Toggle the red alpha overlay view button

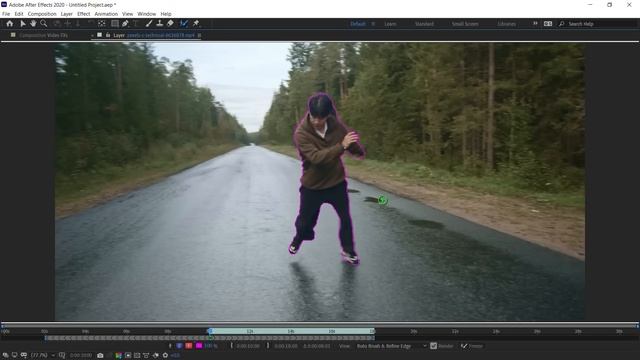coord(189,346)
